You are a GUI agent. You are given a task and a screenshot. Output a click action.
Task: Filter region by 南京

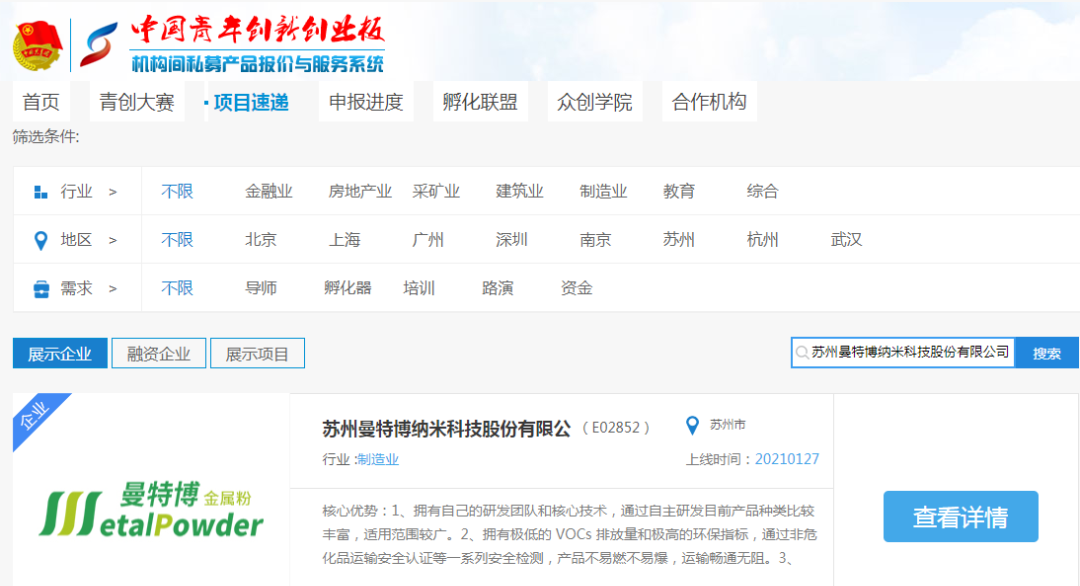(595, 240)
